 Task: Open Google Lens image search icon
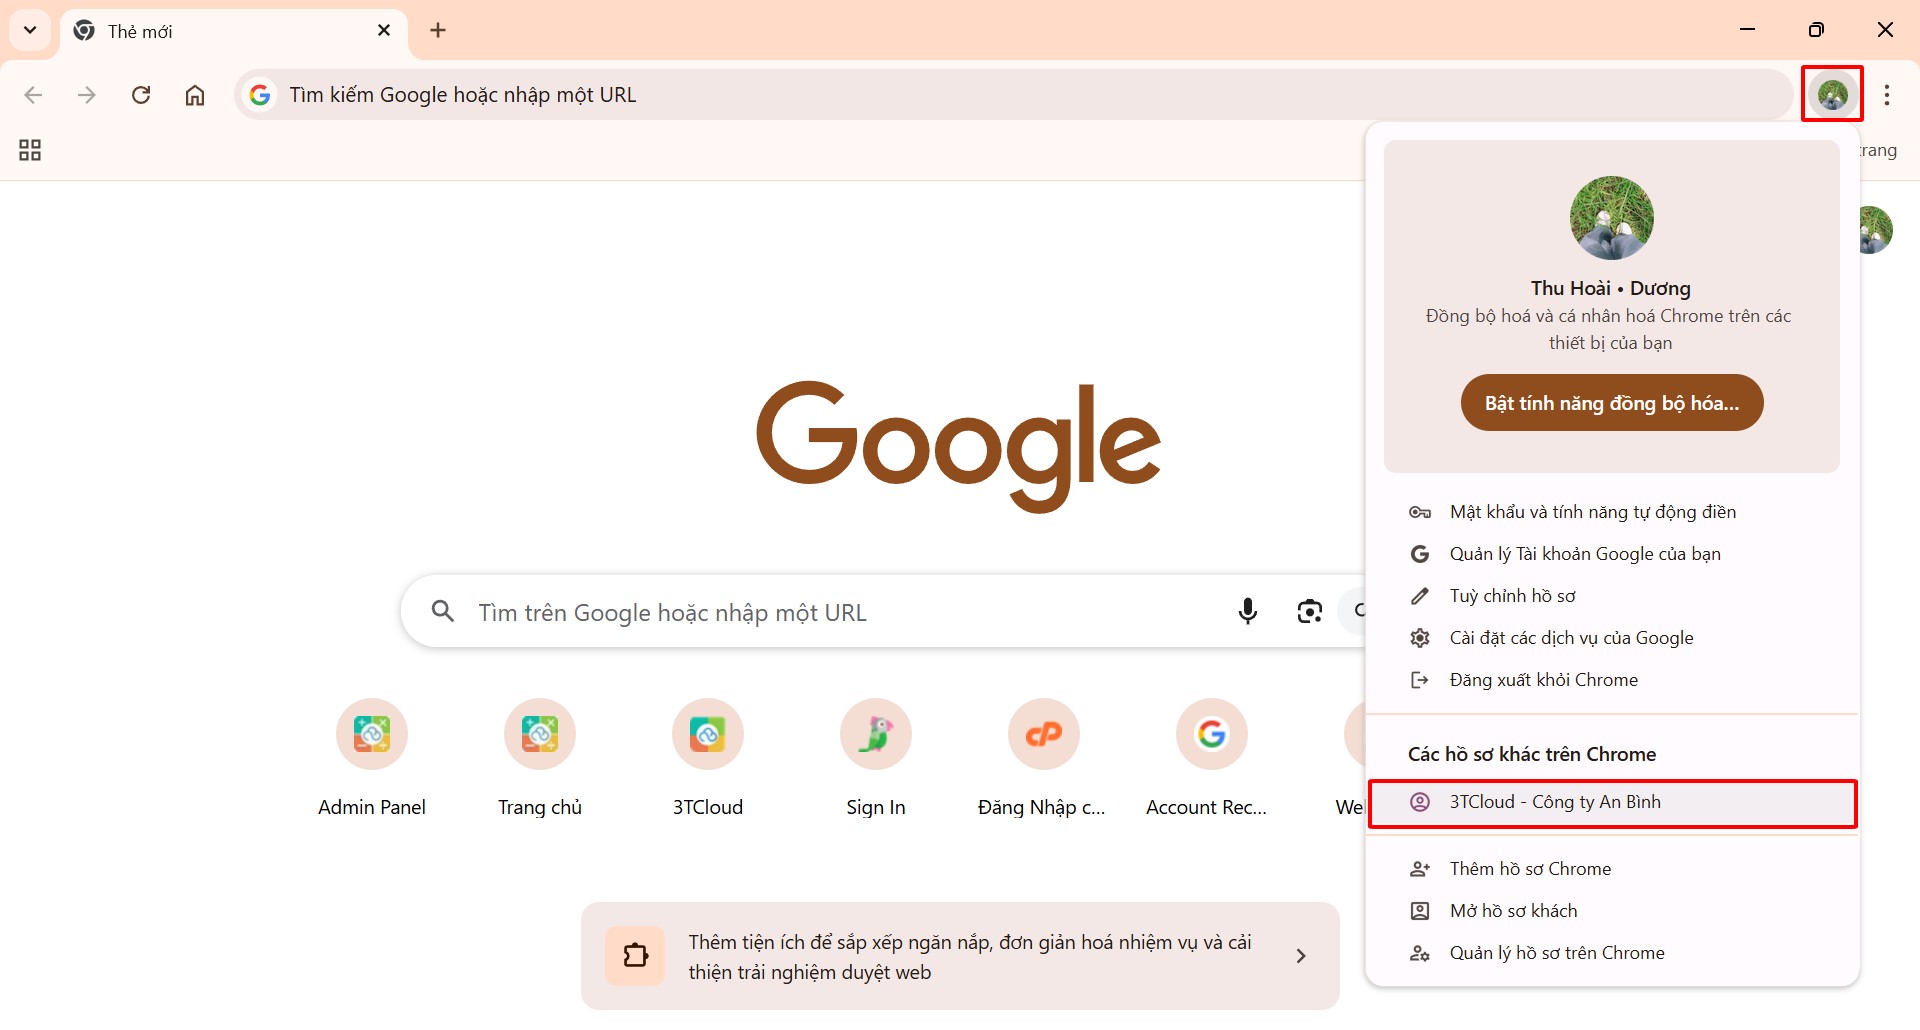coord(1309,611)
